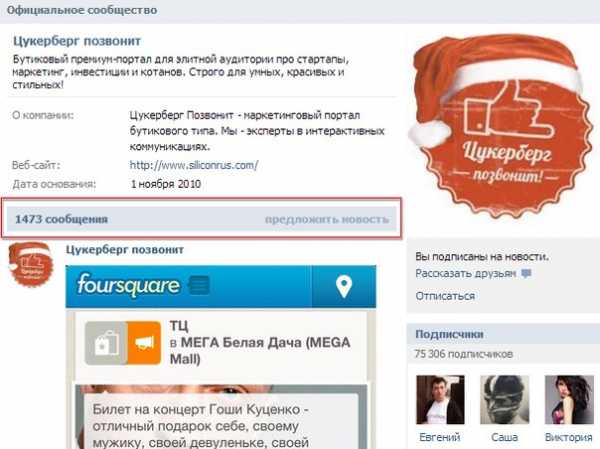The image size is (600, 449).
Task: Click the предложить новость link
Action: tap(327, 219)
